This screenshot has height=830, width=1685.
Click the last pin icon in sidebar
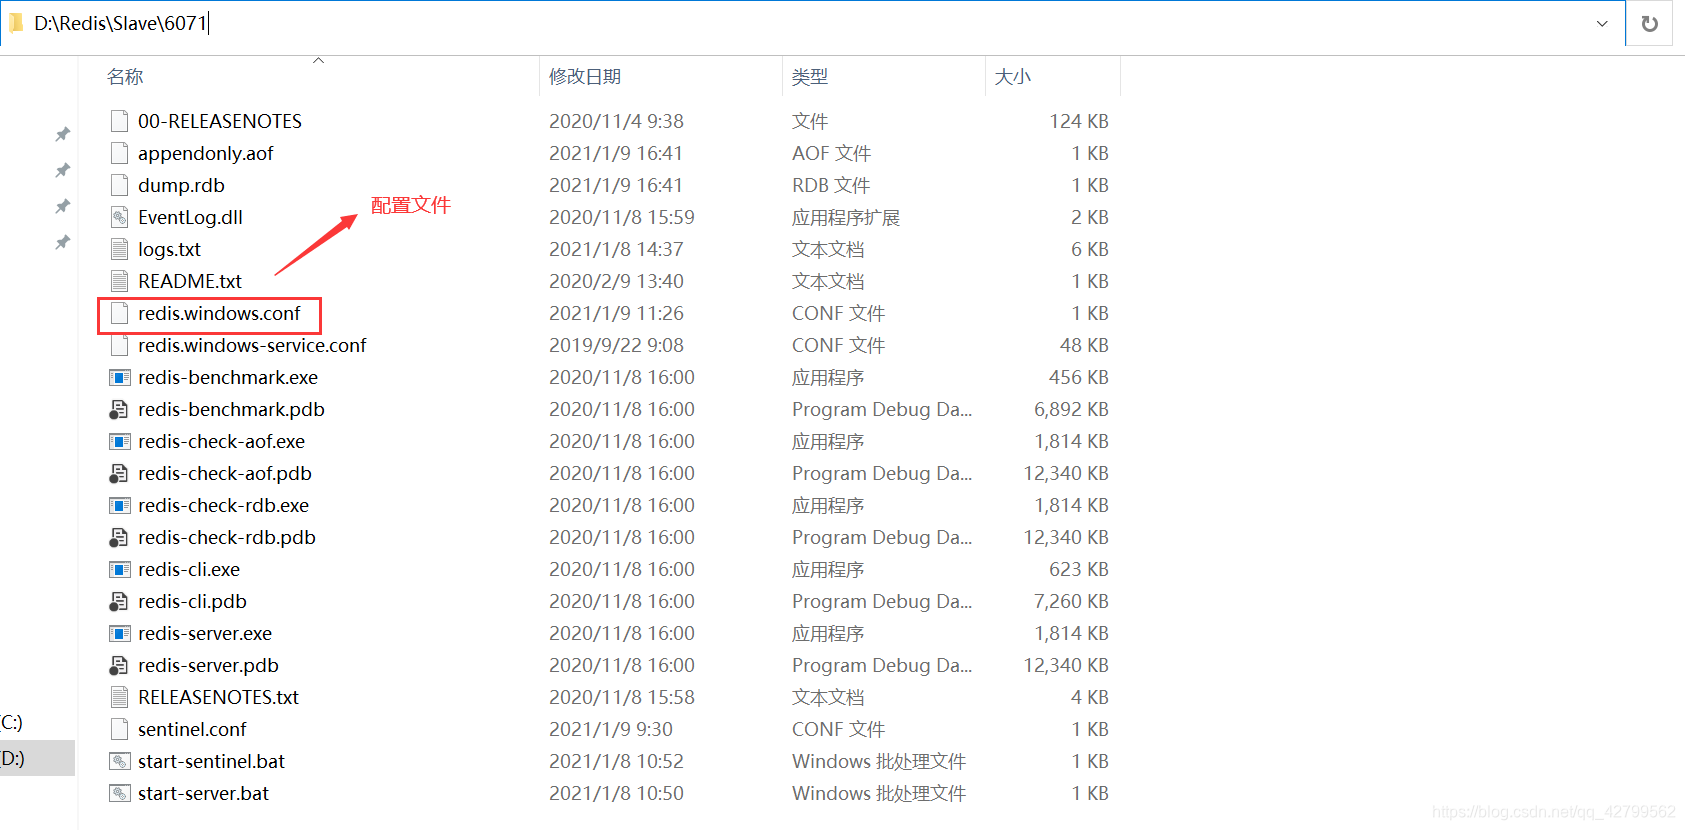click(x=62, y=242)
